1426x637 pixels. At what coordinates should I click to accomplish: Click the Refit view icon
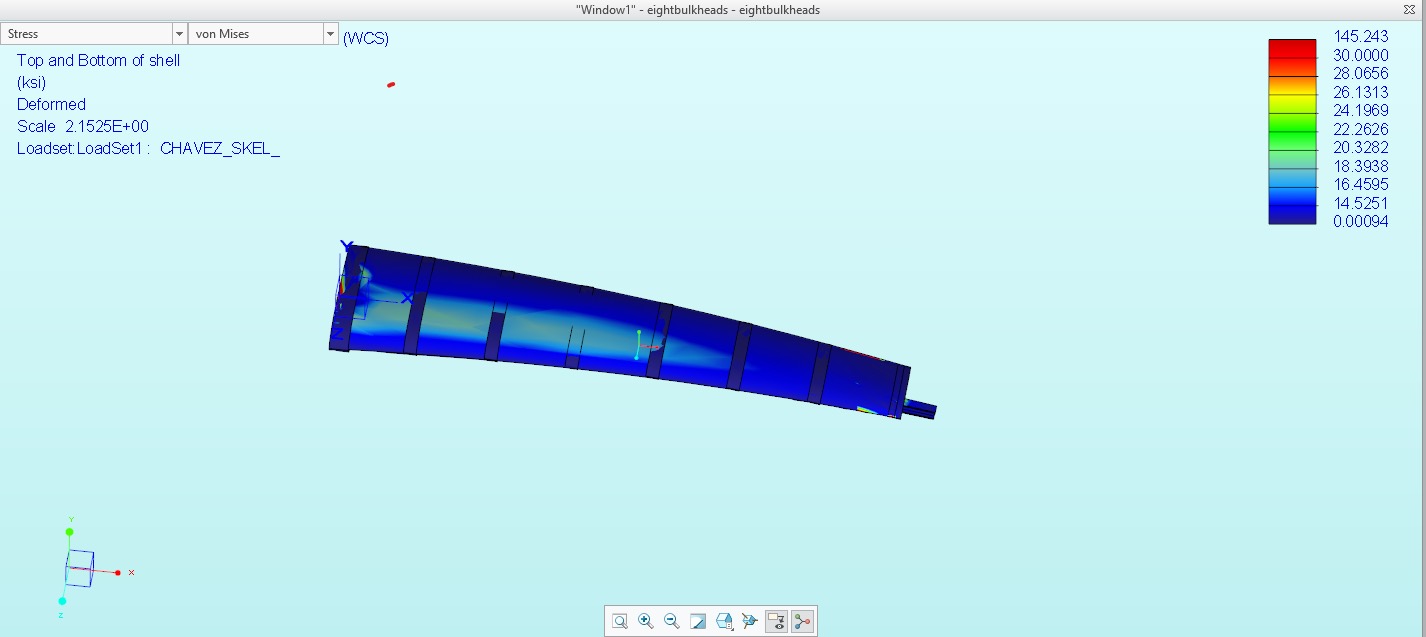[x=620, y=621]
